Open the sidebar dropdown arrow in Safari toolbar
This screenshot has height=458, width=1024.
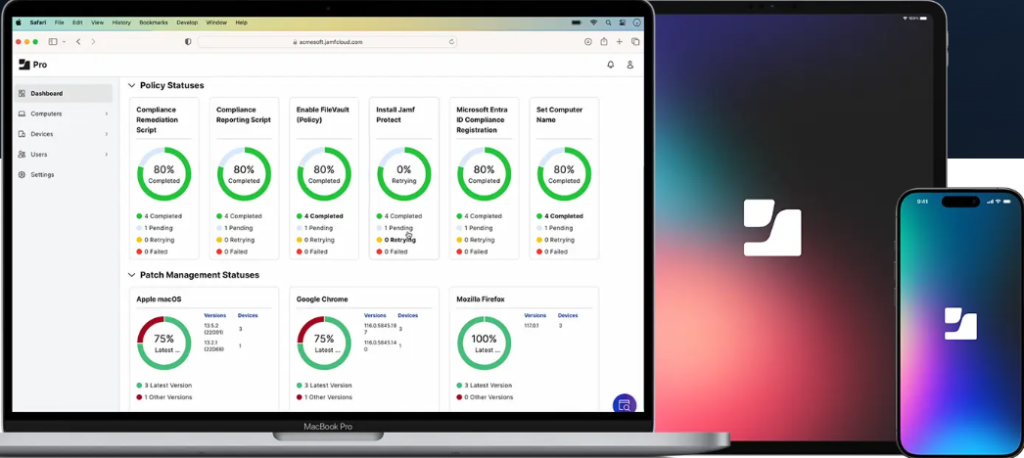pyautogui.click(x=64, y=42)
